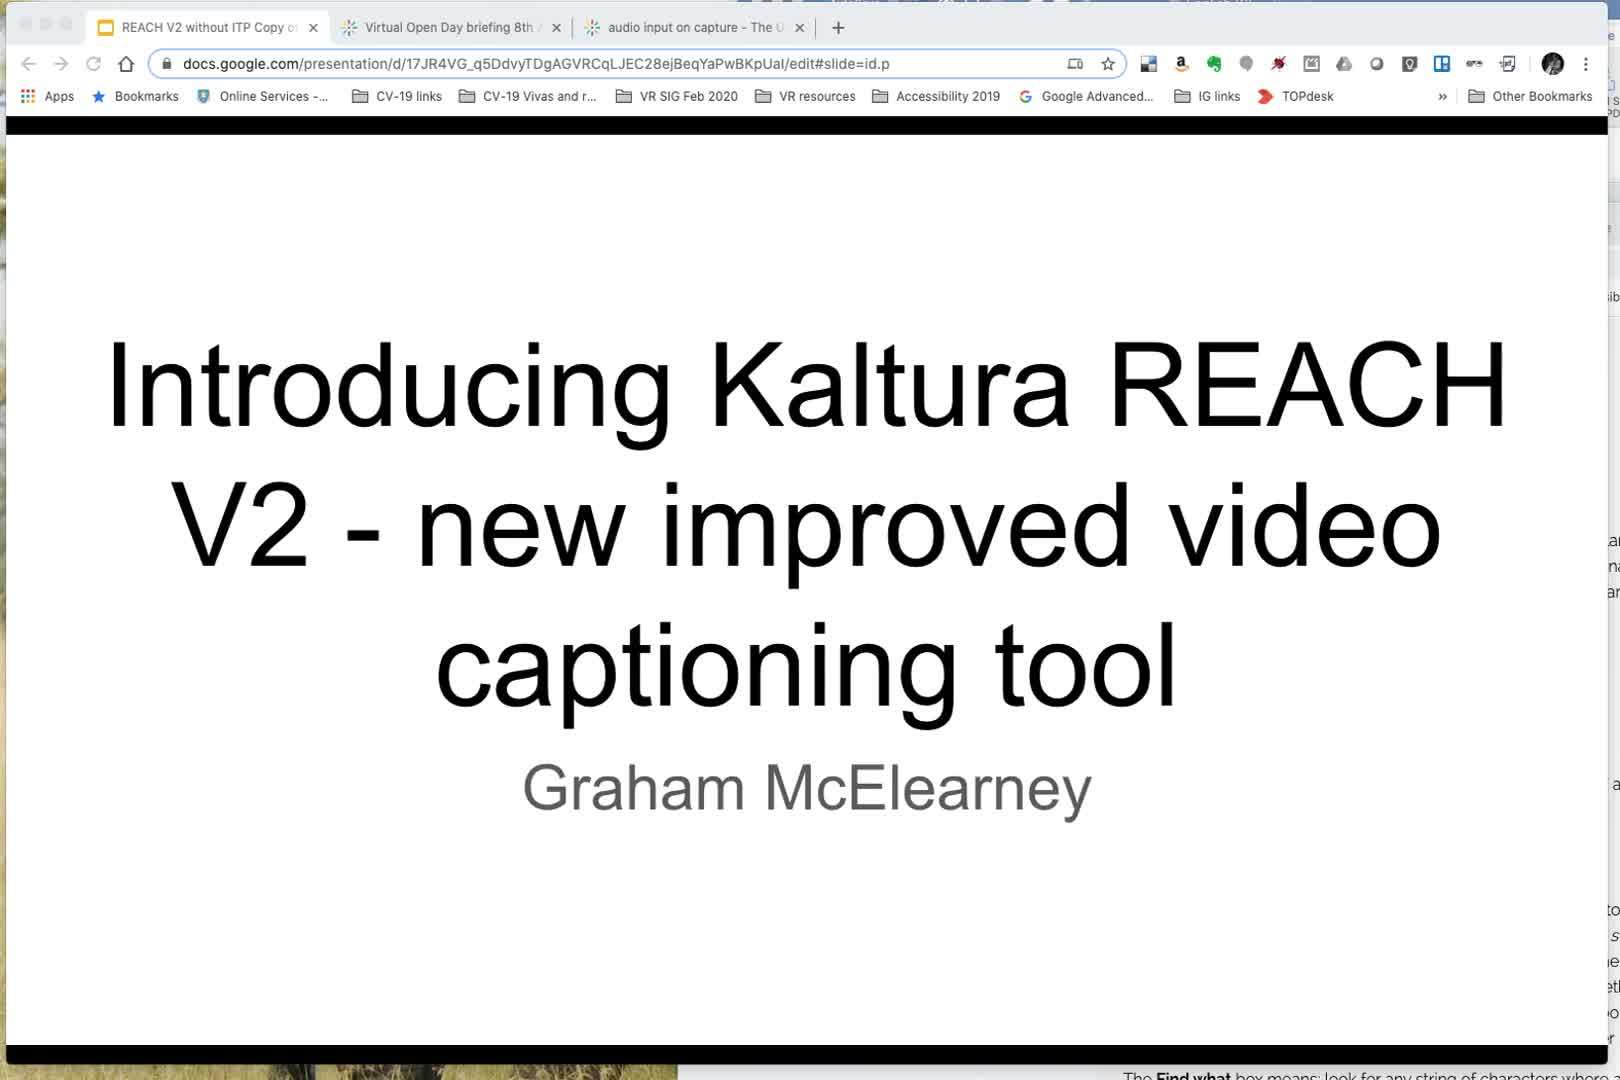The height and width of the screenshot is (1080, 1620).
Task: Open a new browser tab
Action: pyautogui.click(x=838, y=28)
